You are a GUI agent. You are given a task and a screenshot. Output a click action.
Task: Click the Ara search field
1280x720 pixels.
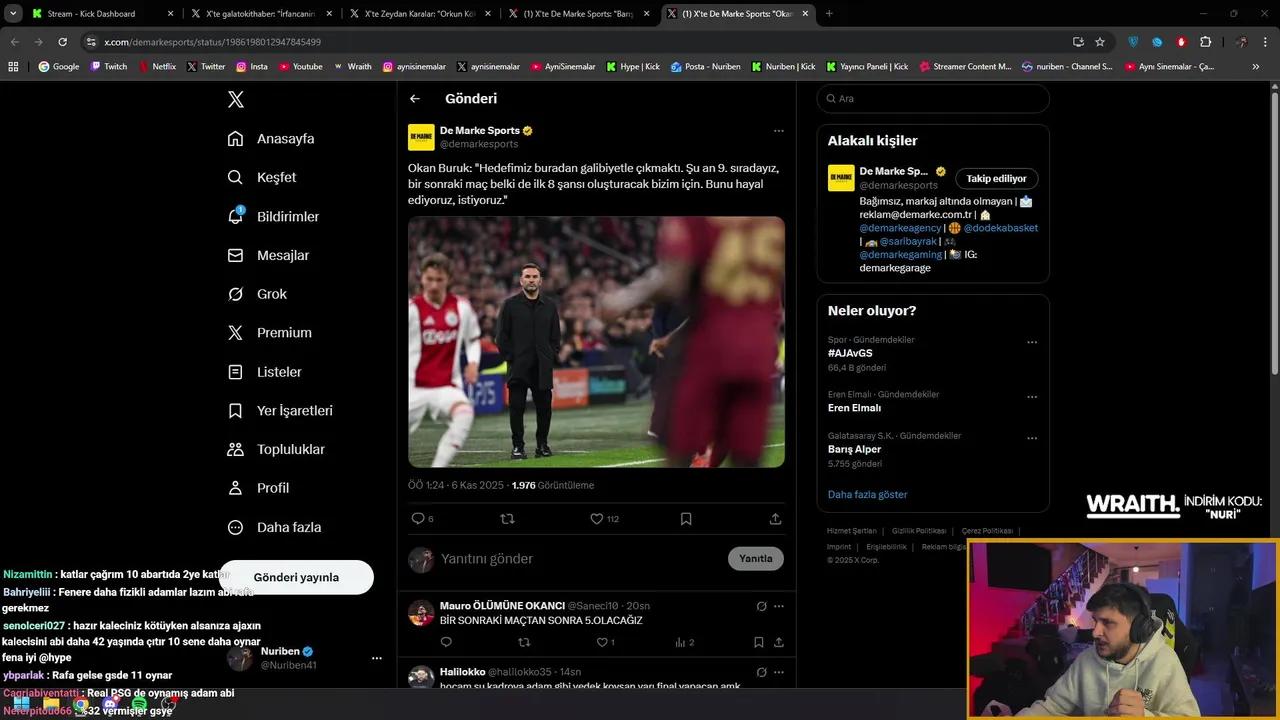[933, 99]
